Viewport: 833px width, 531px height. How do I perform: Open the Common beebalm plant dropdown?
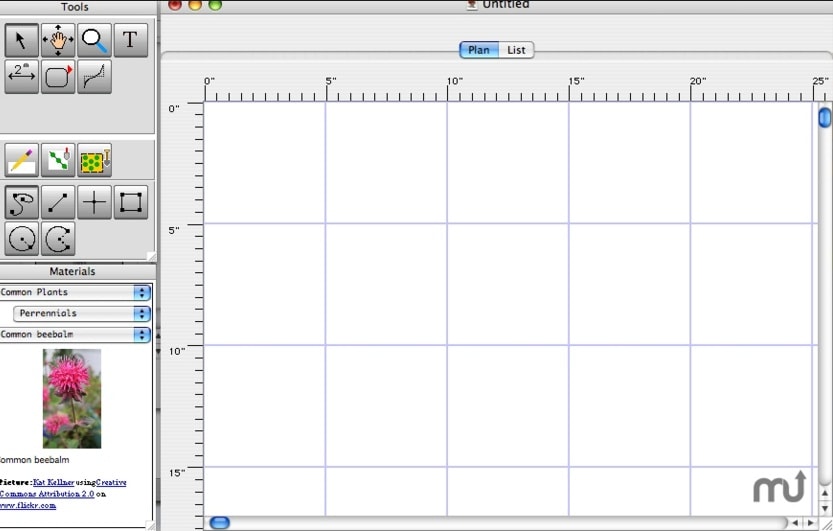(75, 335)
